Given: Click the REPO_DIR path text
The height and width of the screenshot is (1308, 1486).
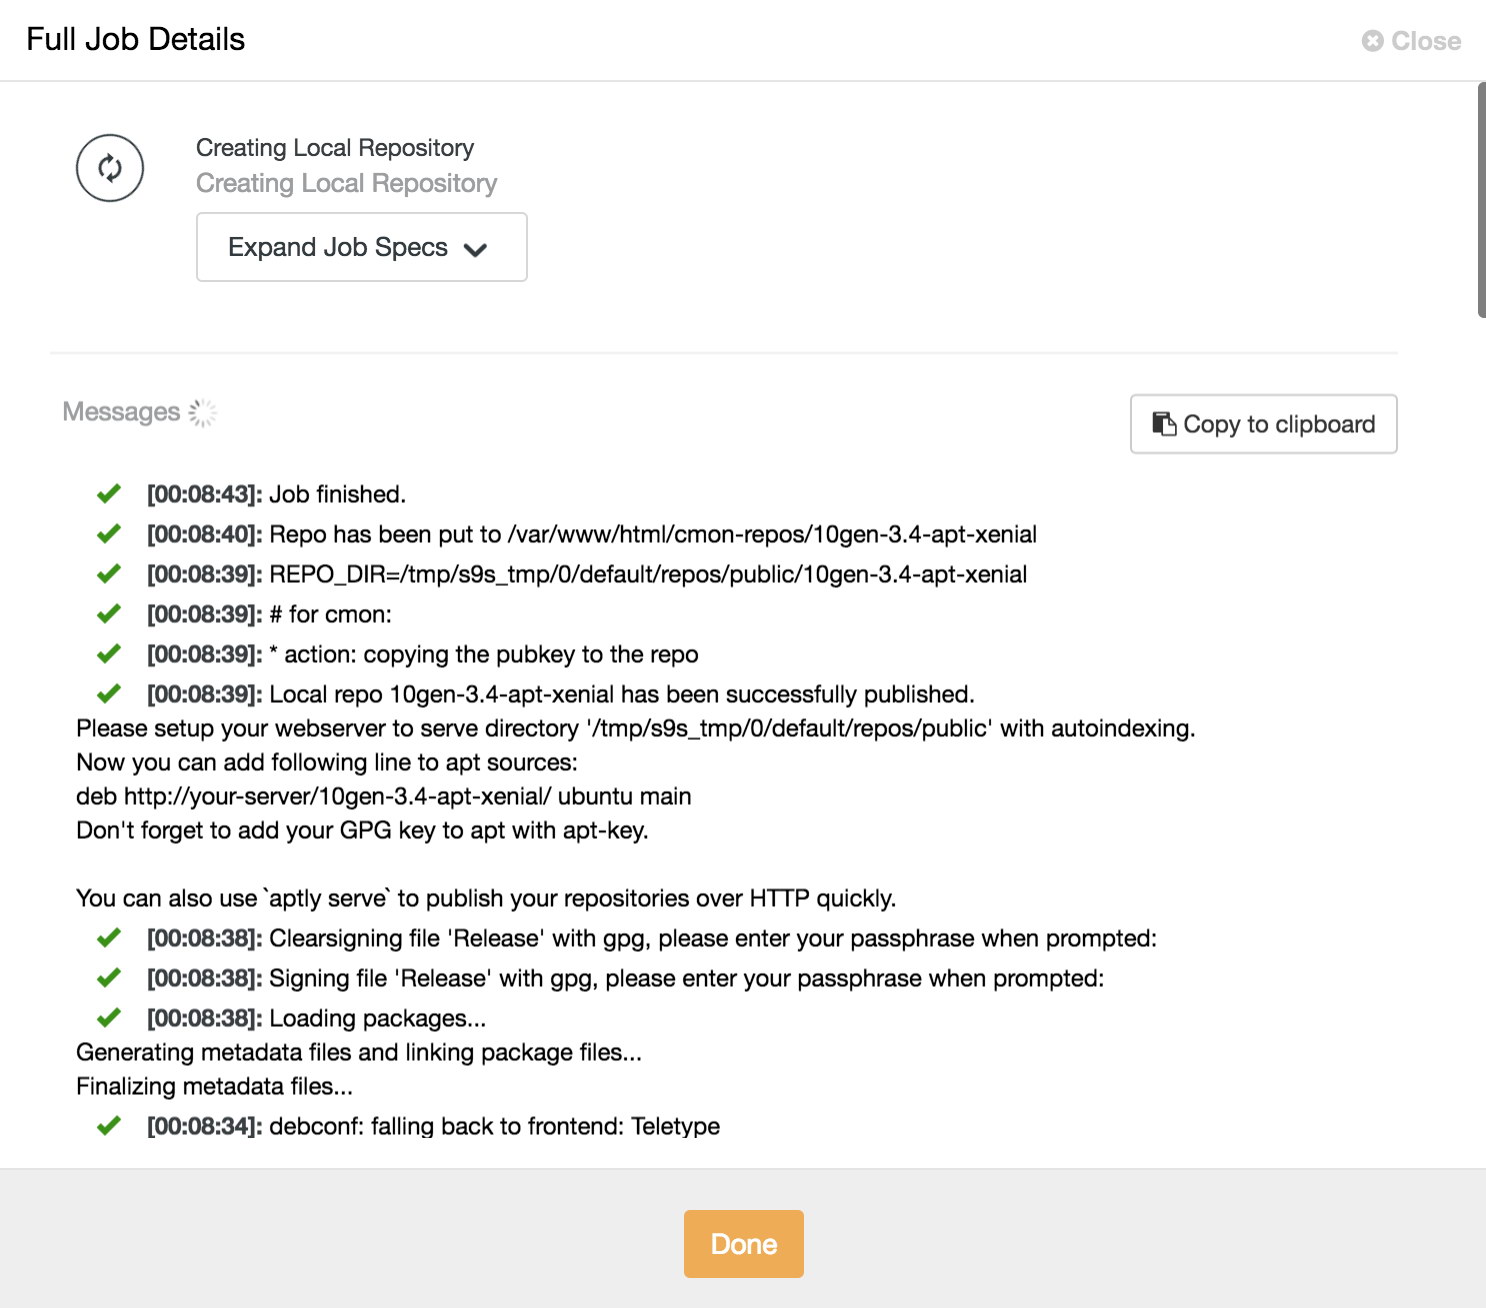Looking at the screenshot, I should (x=648, y=574).
